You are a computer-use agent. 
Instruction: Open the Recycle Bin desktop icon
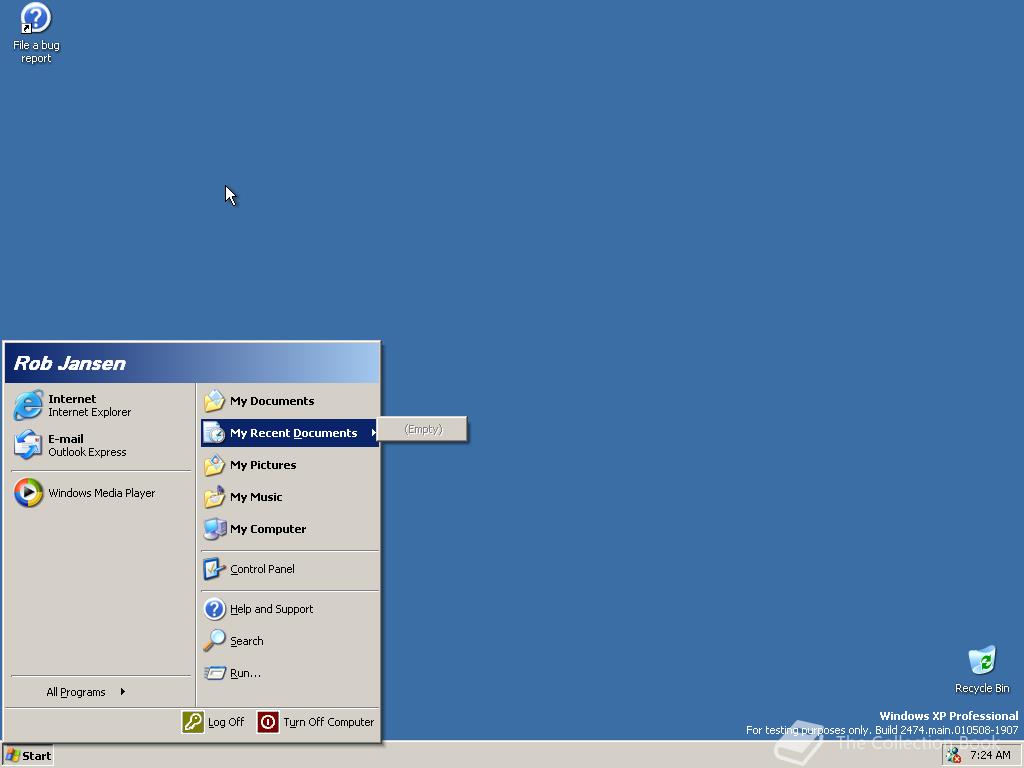pyautogui.click(x=982, y=669)
